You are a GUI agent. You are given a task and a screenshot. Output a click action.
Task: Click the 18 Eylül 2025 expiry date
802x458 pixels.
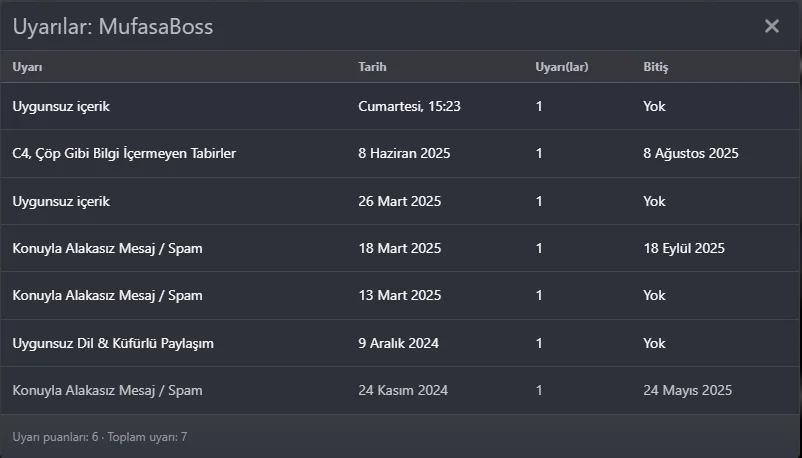pos(684,248)
